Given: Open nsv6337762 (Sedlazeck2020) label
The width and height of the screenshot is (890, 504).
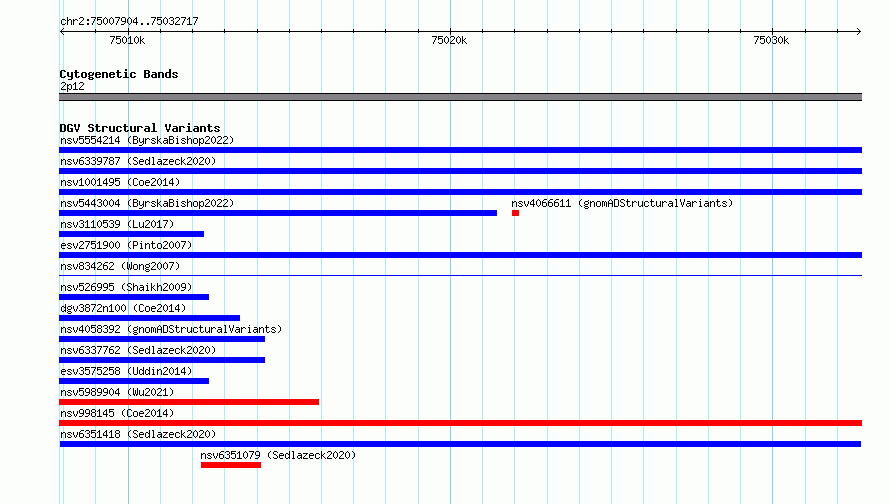Looking at the screenshot, I should [138, 350].
